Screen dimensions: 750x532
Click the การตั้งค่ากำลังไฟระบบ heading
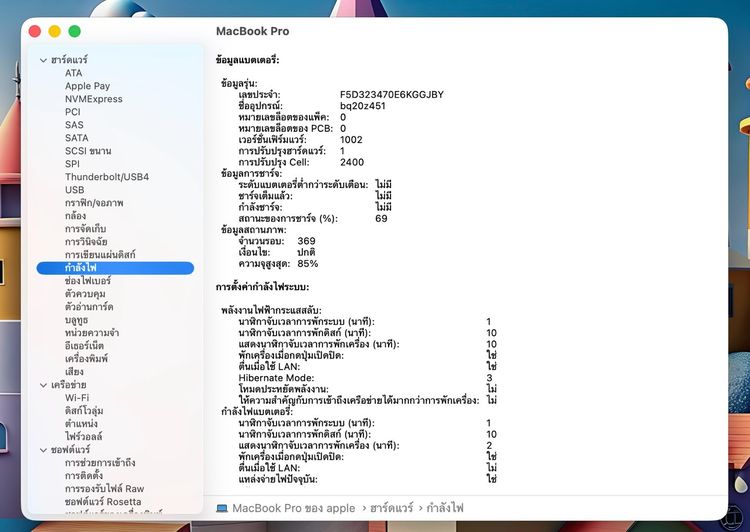262,287
